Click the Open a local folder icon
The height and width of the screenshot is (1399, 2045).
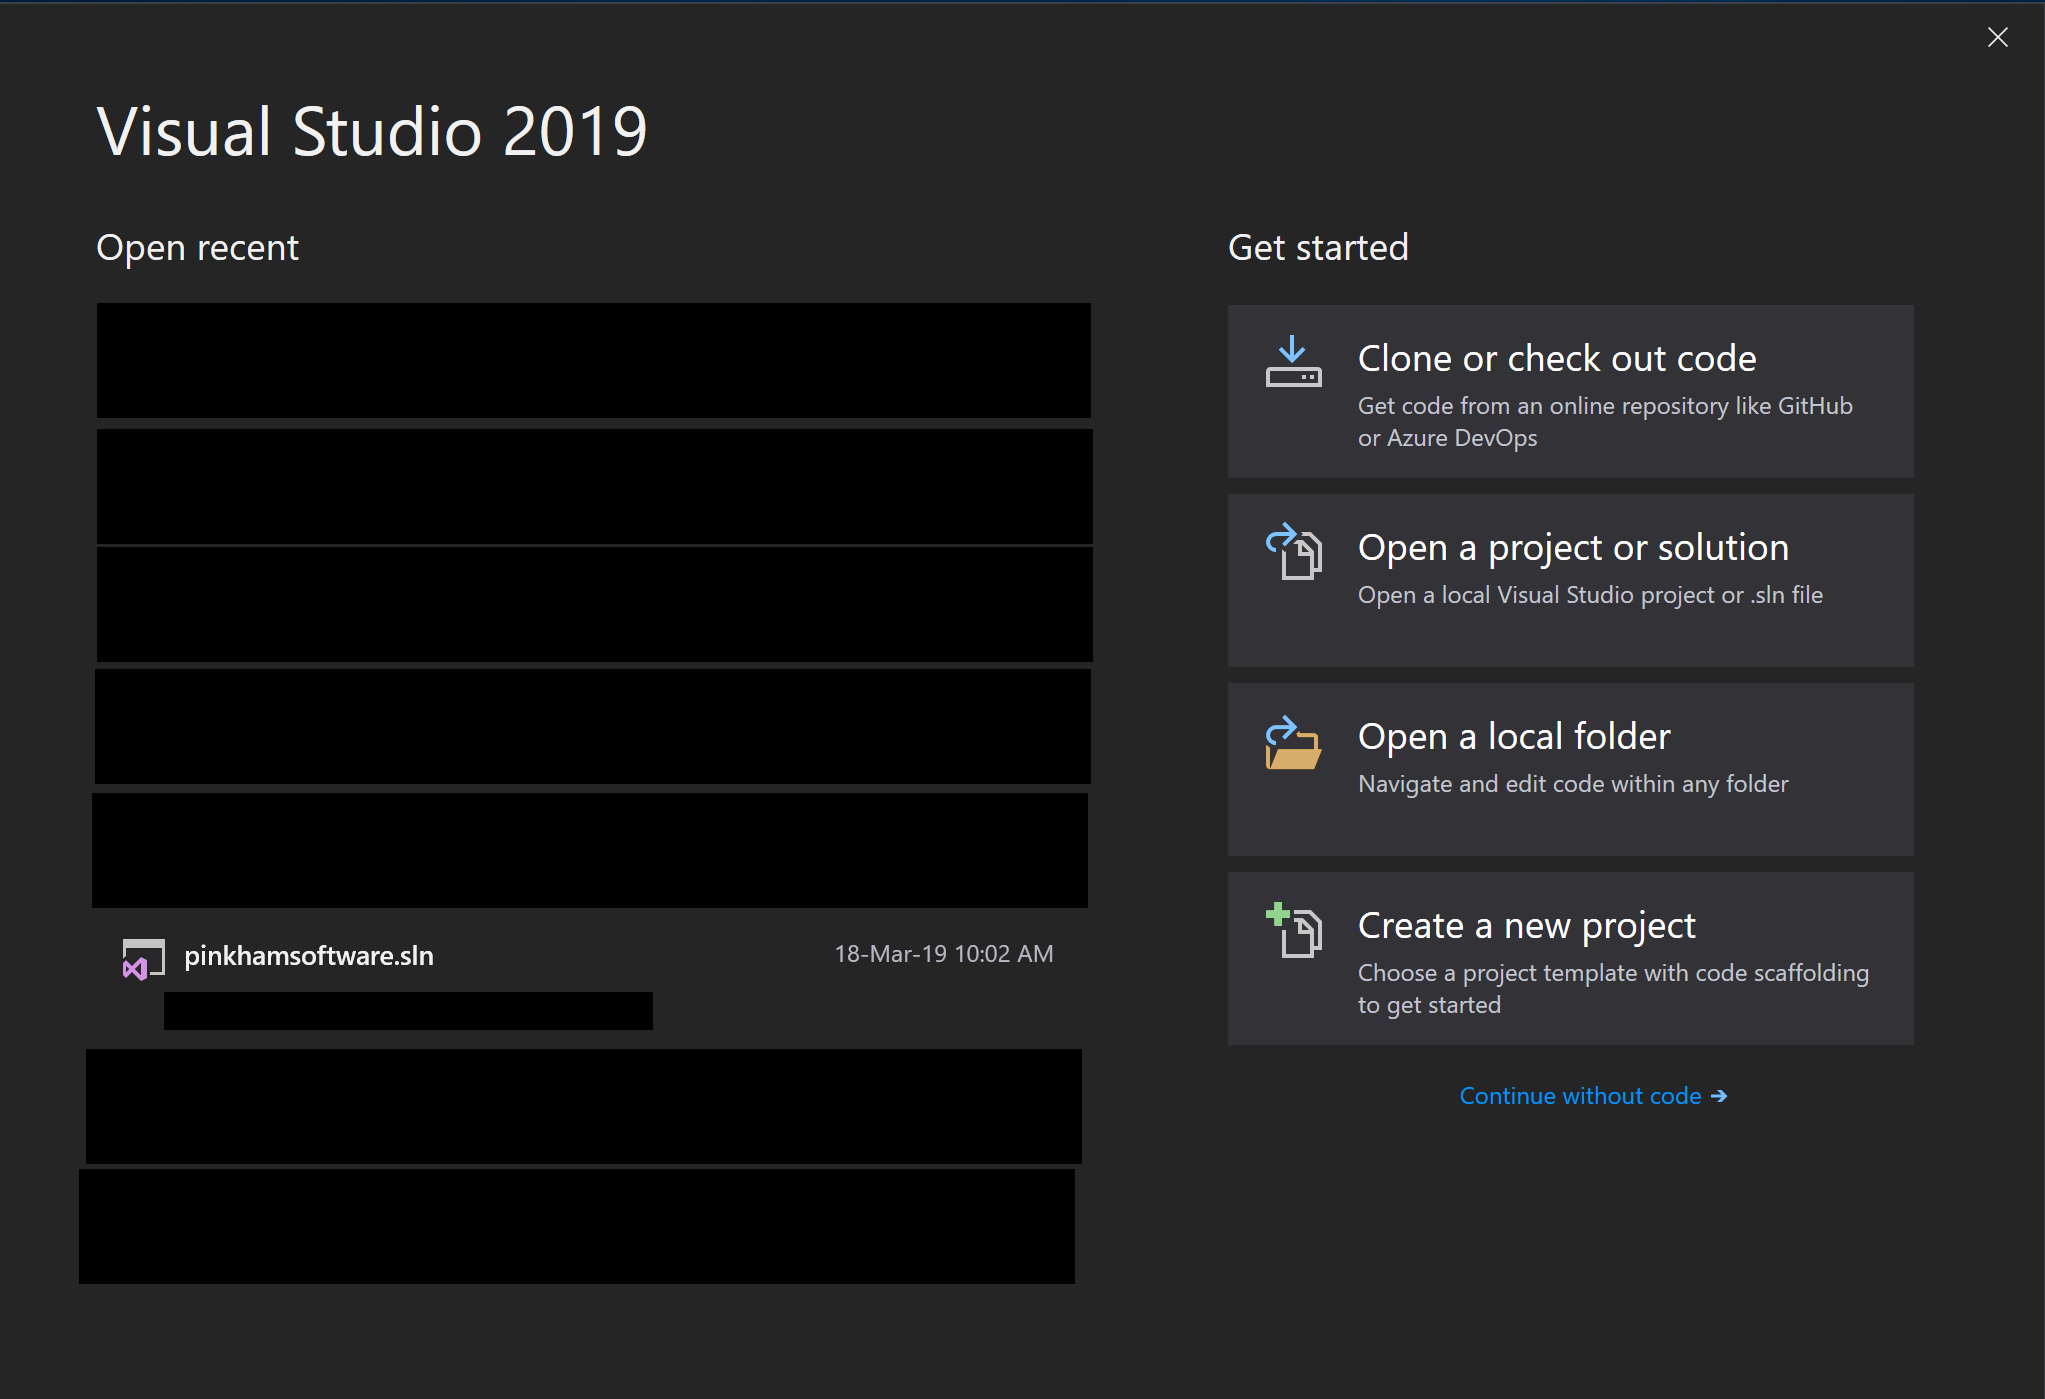click(x=1293, y=742)
